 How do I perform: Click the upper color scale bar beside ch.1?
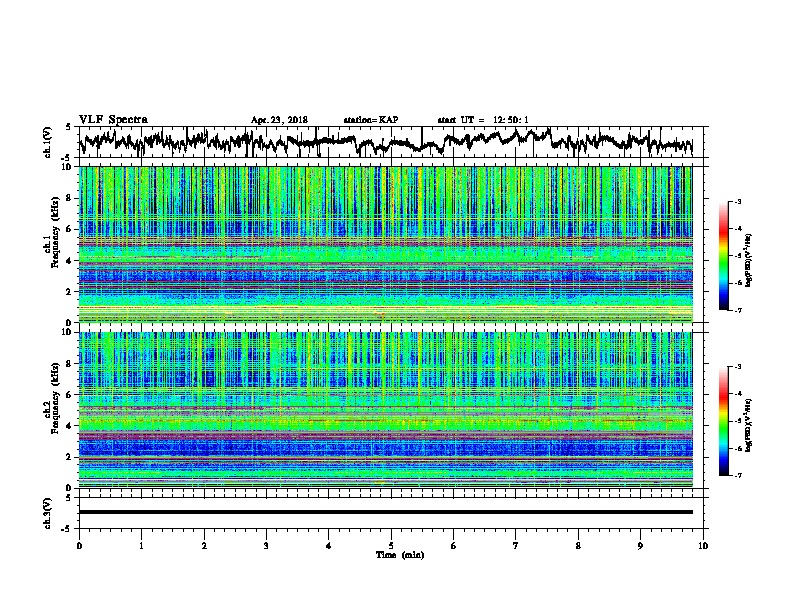point(723,256)
